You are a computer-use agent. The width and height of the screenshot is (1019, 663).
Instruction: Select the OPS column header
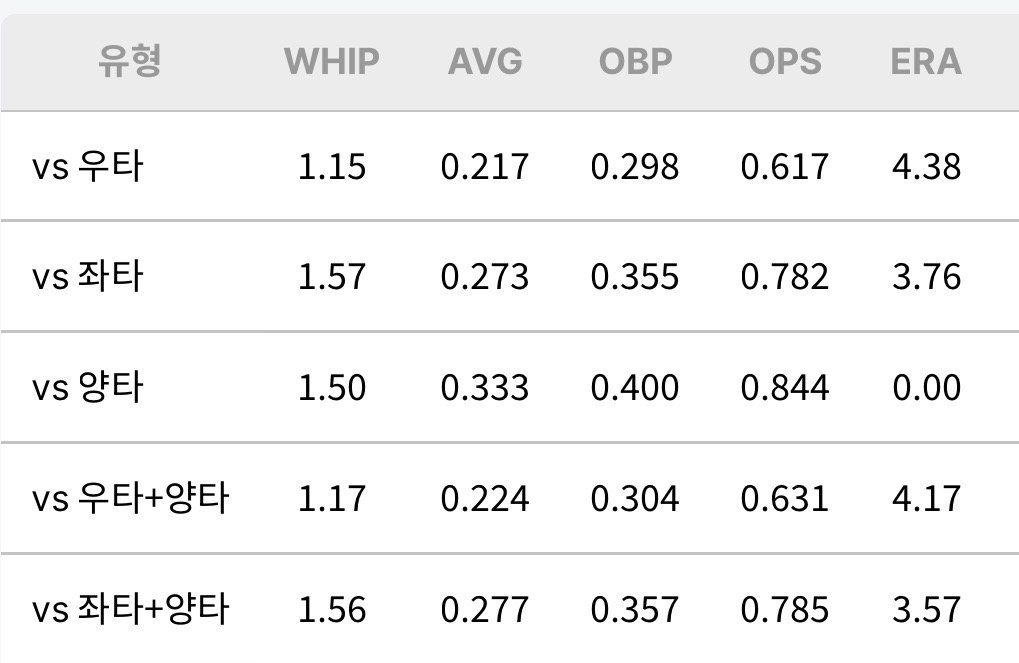coord(785,62)
